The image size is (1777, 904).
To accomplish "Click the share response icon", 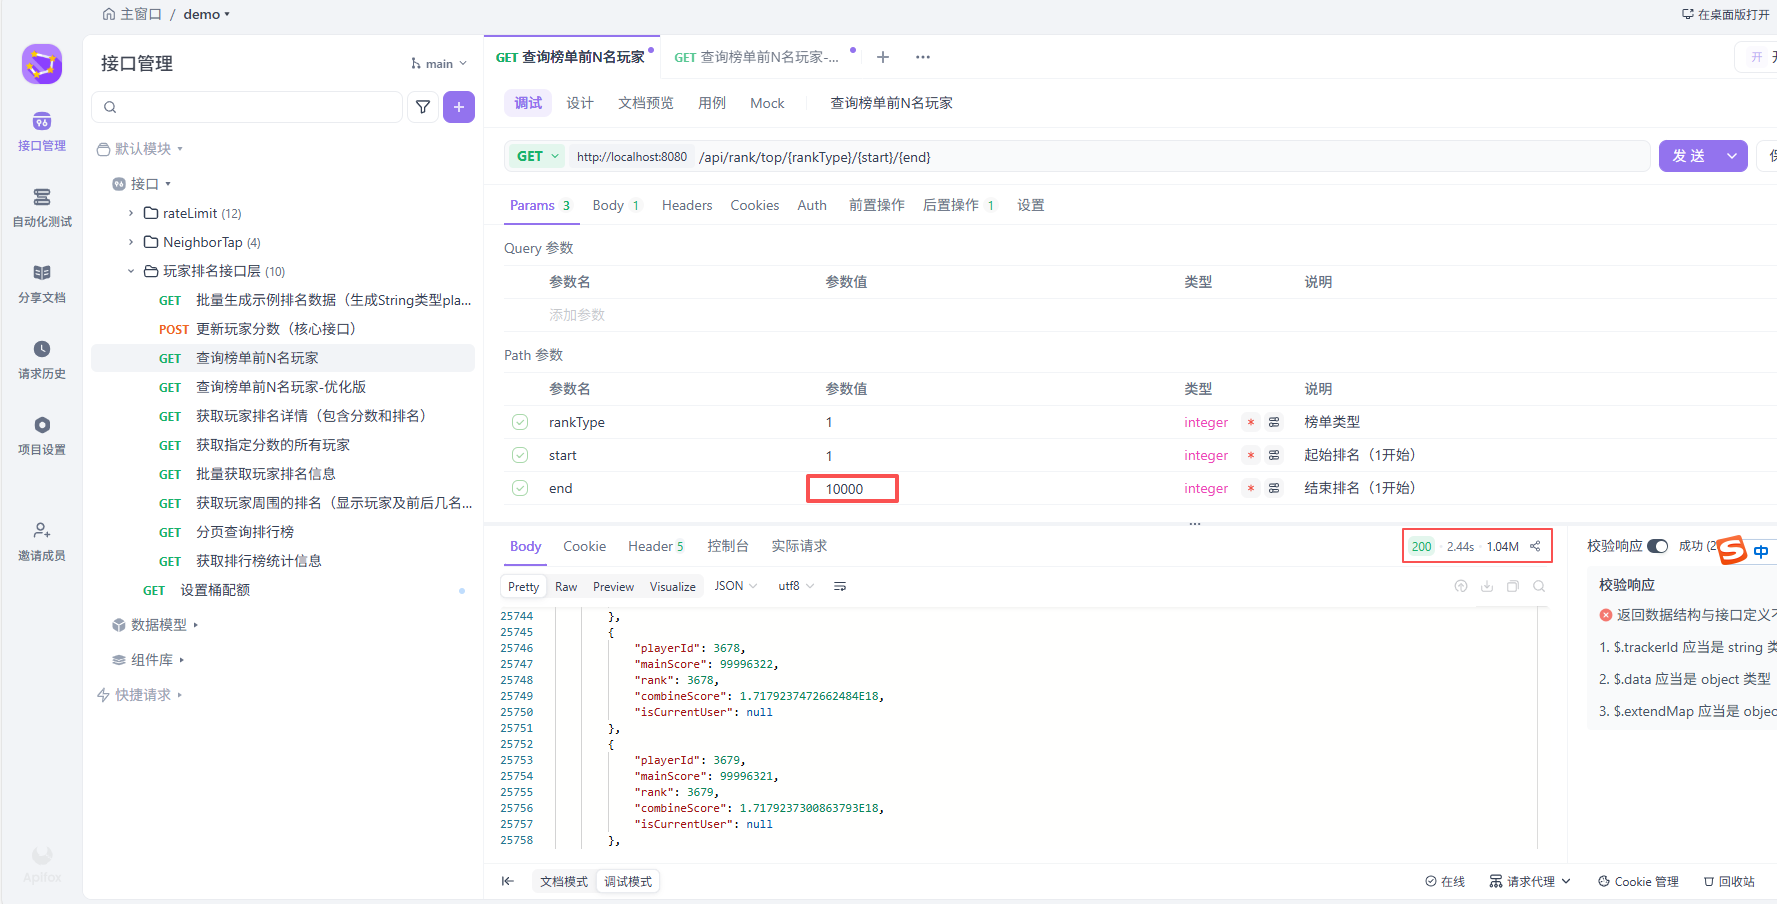I will tap(1535, 546).
